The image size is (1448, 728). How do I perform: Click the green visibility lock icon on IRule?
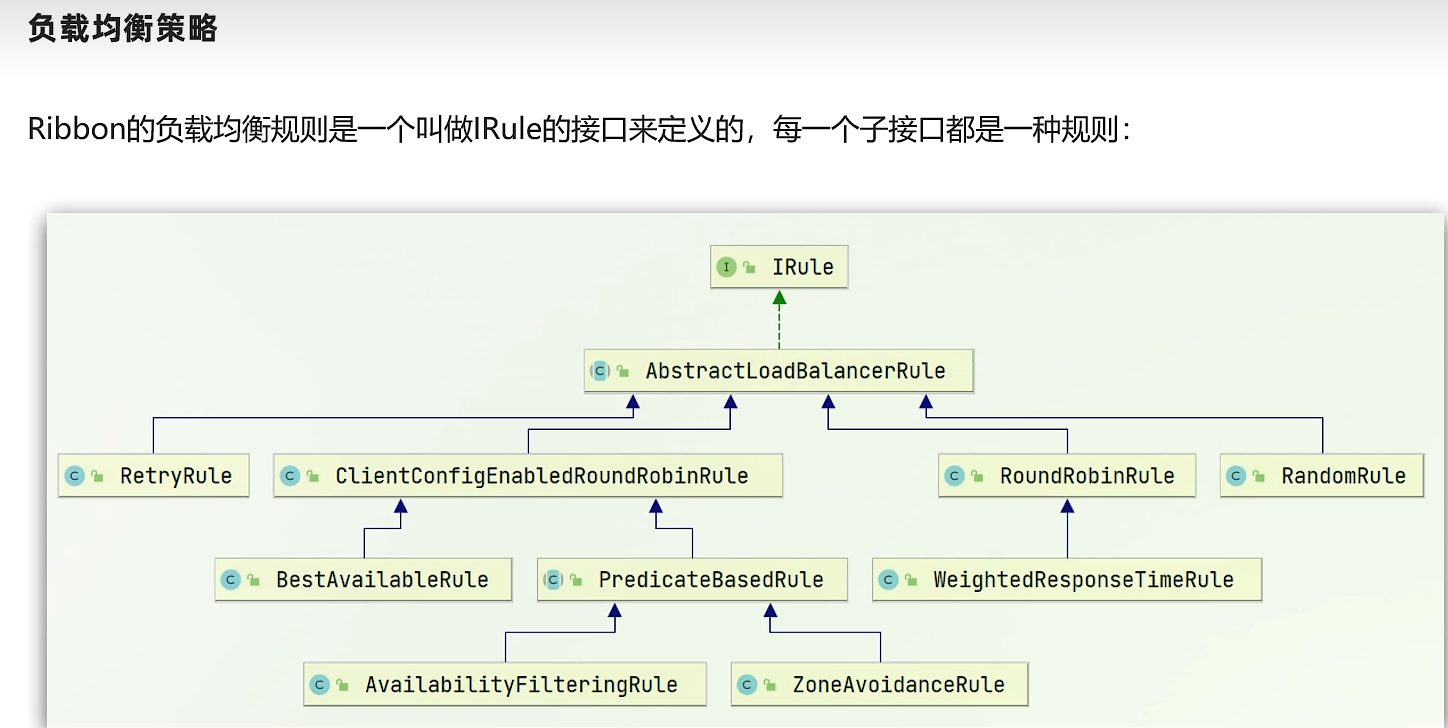750,268
